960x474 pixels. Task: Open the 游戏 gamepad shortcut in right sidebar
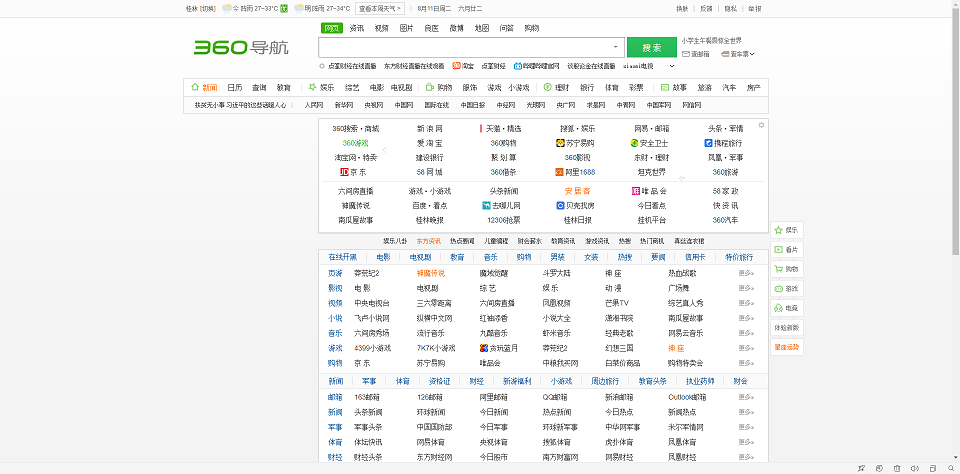pyautogui.click(x=787, y=288)
